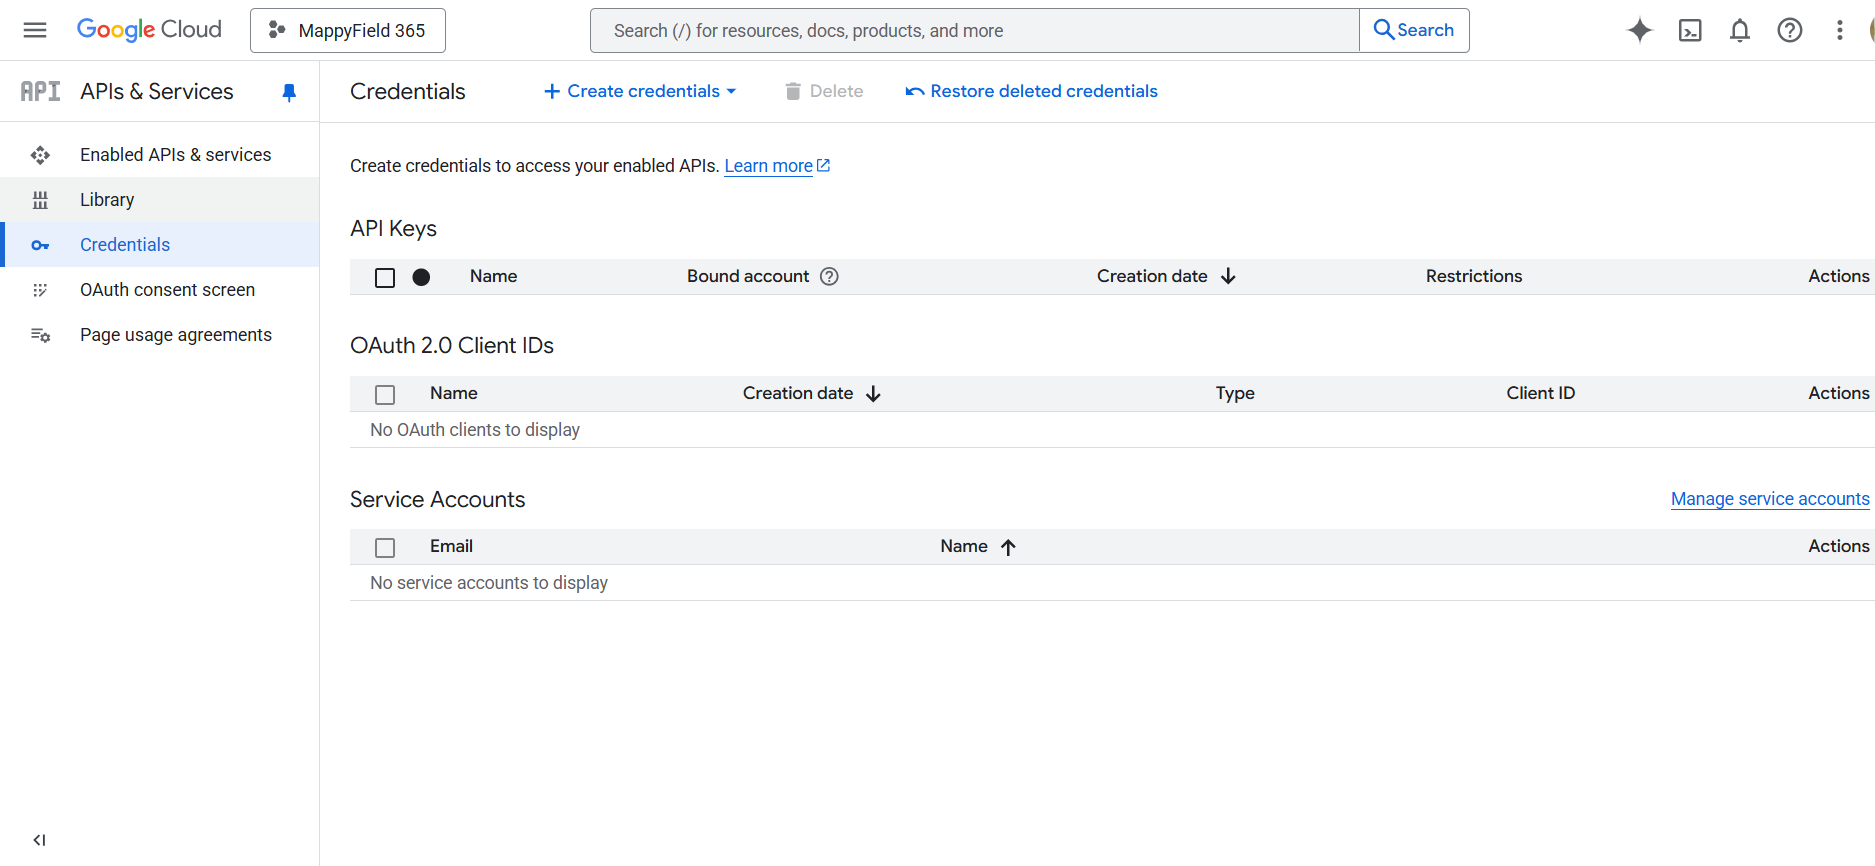Activate Cloud Shell terminal icon
The height and width of the screenshot is (866, 1875).
[x=1690, y=30]
